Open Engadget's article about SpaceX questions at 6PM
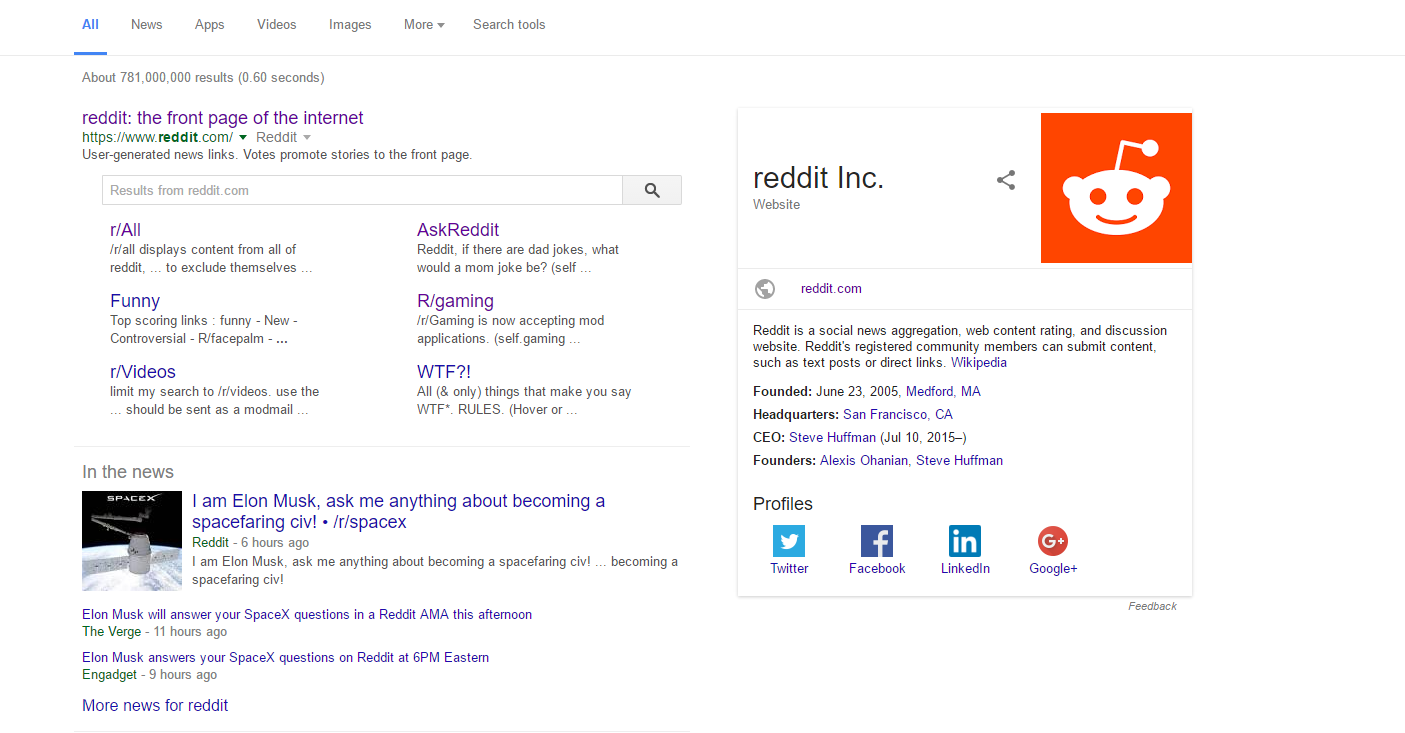1405x733 pixels. point(286,657)
